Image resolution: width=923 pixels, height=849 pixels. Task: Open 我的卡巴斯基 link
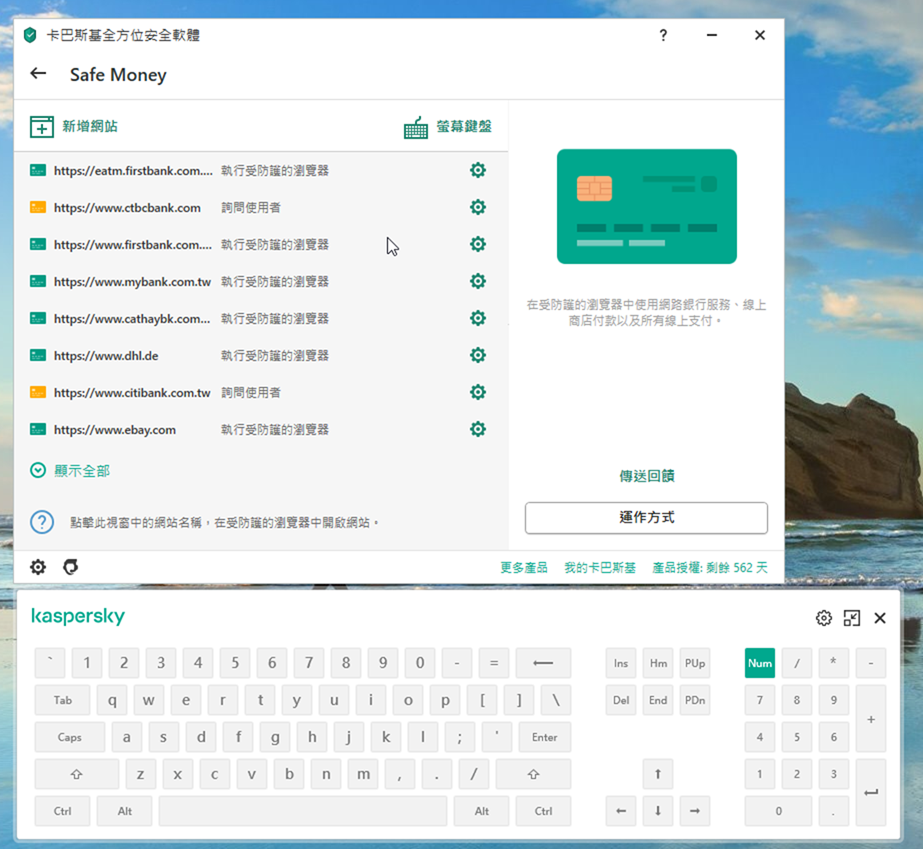pos(599,567)
